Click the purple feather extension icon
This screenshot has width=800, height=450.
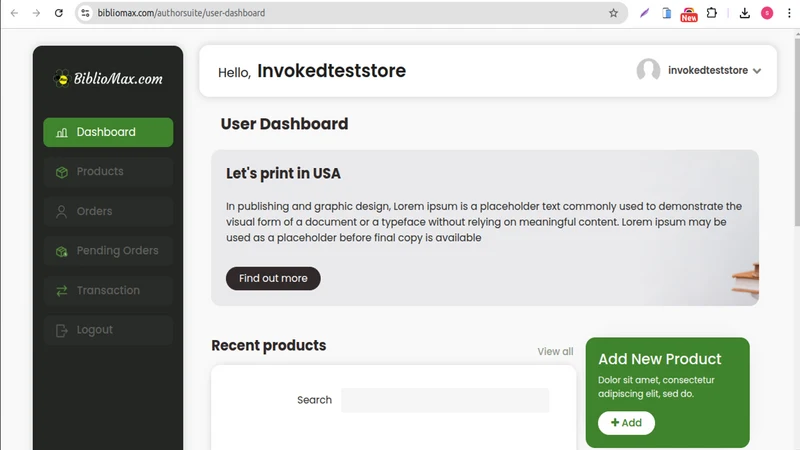click(644, 13)
